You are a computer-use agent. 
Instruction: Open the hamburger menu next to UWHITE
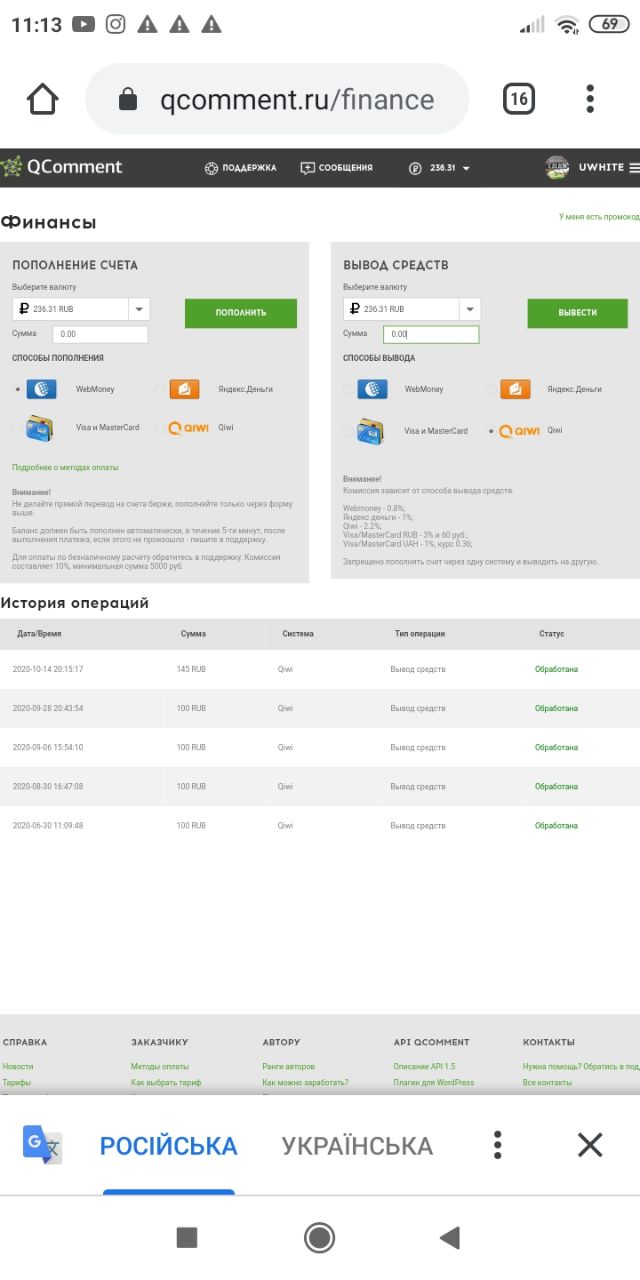coord(634,168)
